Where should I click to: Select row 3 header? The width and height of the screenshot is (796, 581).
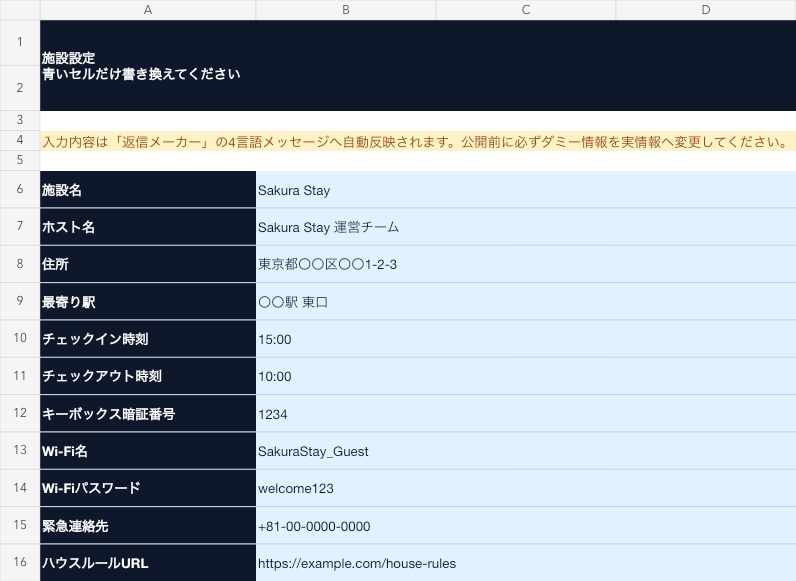[x=20, y=120]
